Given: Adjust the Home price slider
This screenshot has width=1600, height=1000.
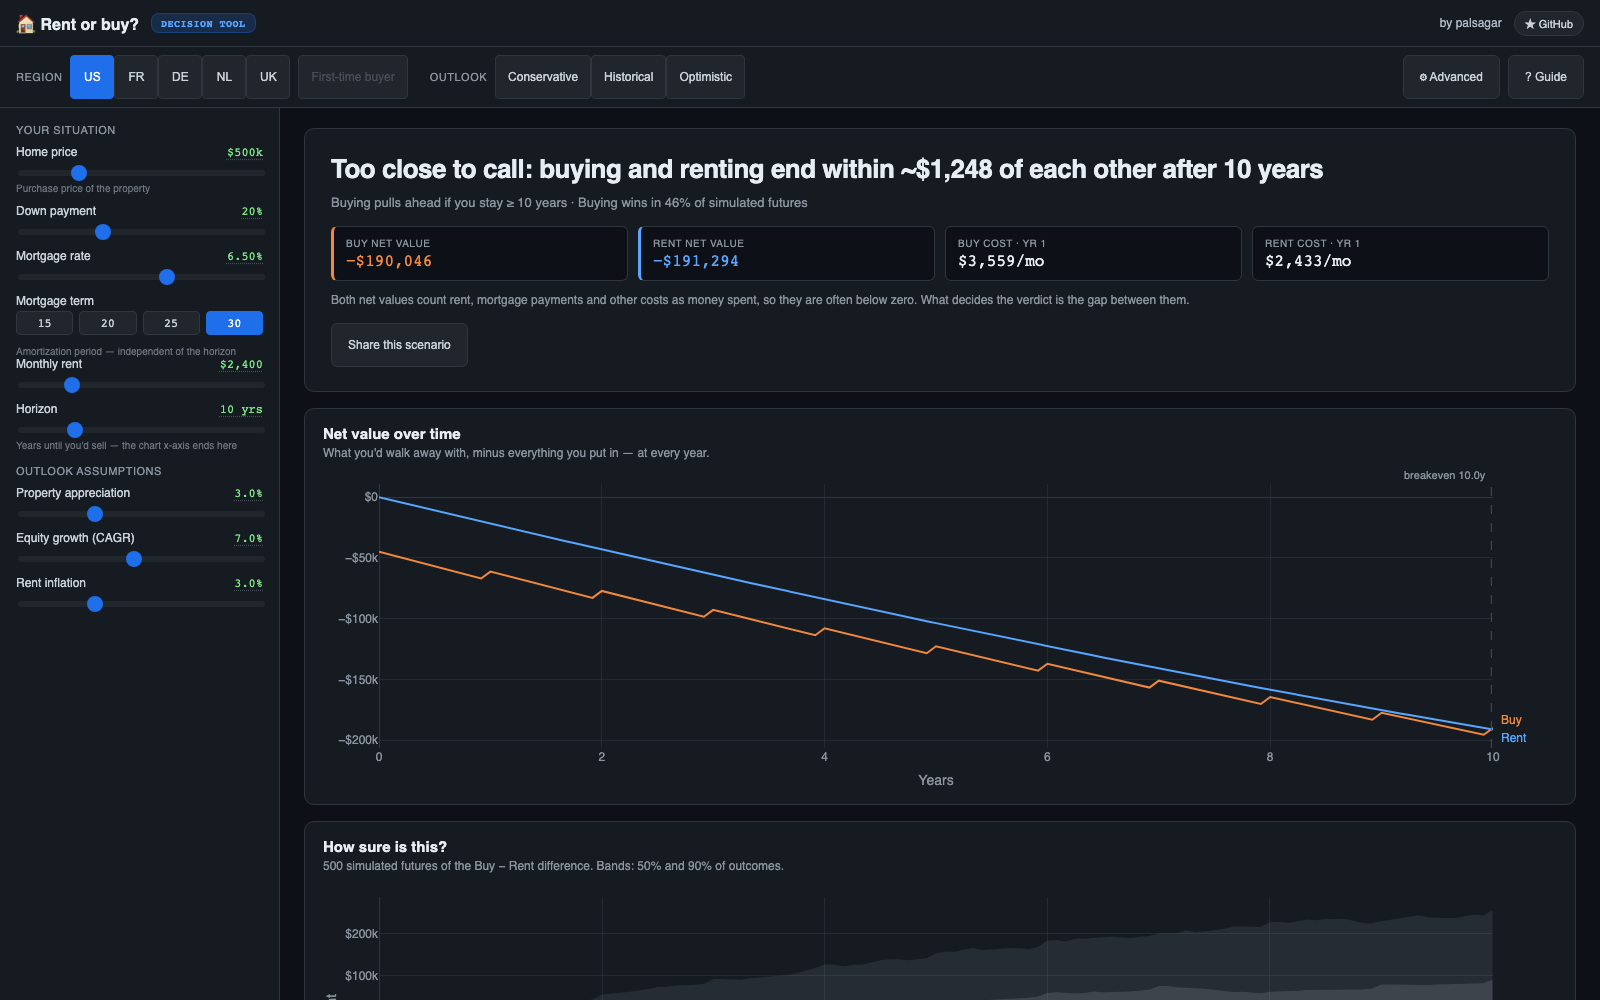Looking at the screenshot, I should coord(141,173).
